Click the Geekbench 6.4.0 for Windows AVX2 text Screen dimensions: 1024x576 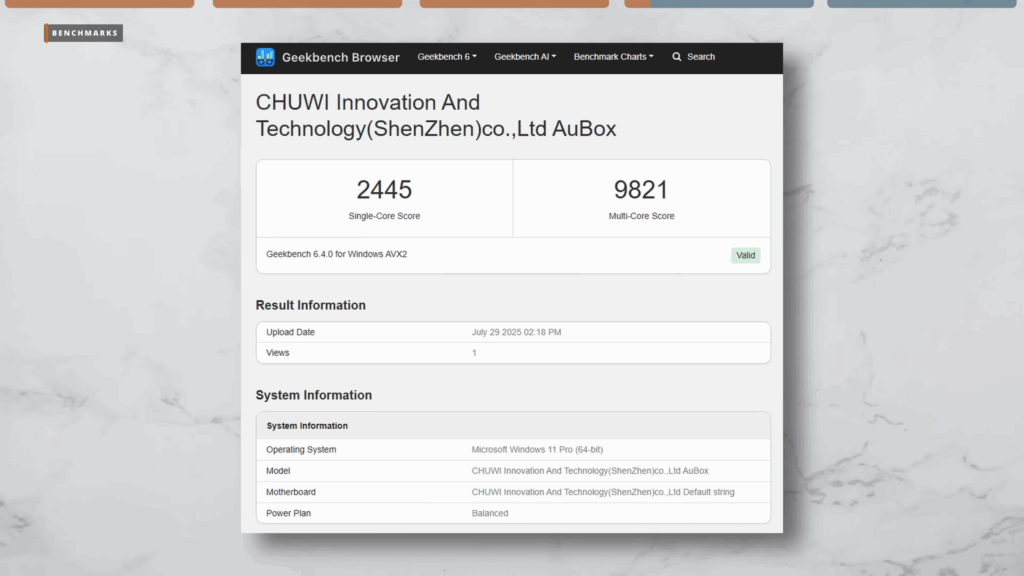pyautogui.click(x=336, y=254)
